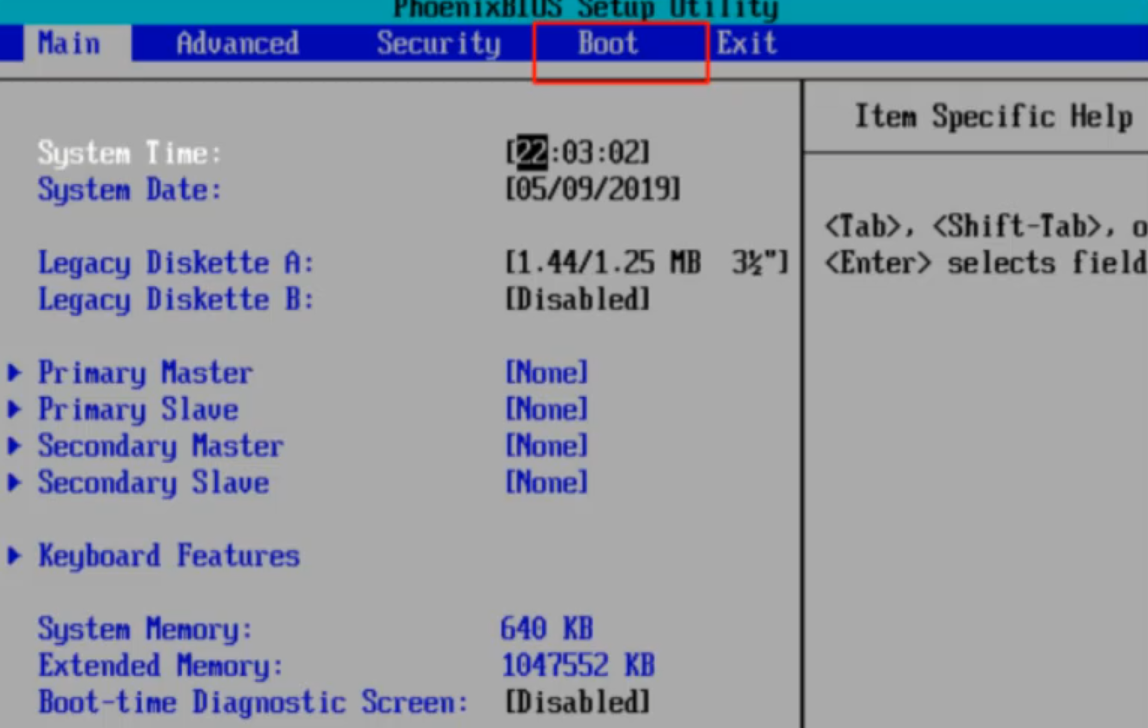
Task: Select the Boot tab
Action: click(x=608, y=44)
